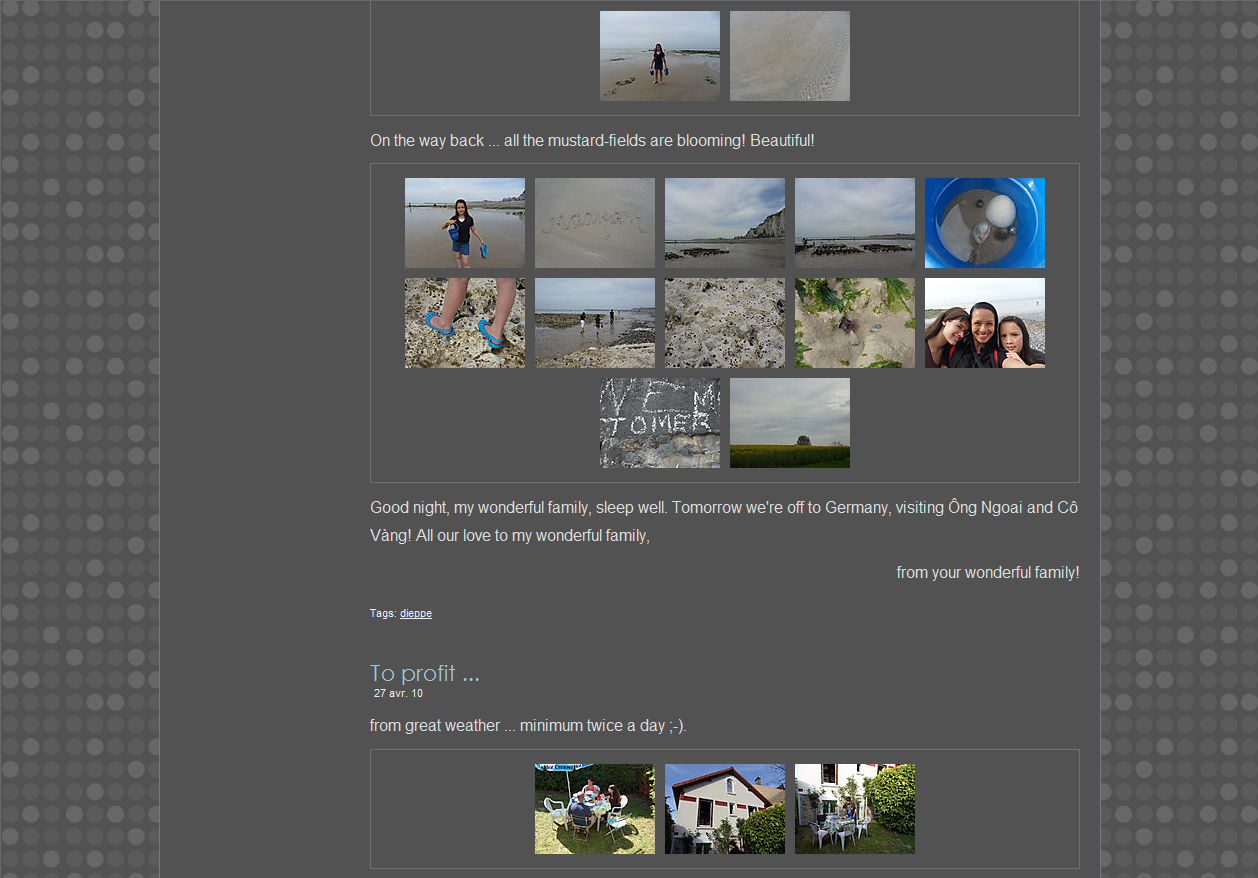
Task: Open the 'To profit ...' post title
Action: pyautogui.click(x=424, y=673)
